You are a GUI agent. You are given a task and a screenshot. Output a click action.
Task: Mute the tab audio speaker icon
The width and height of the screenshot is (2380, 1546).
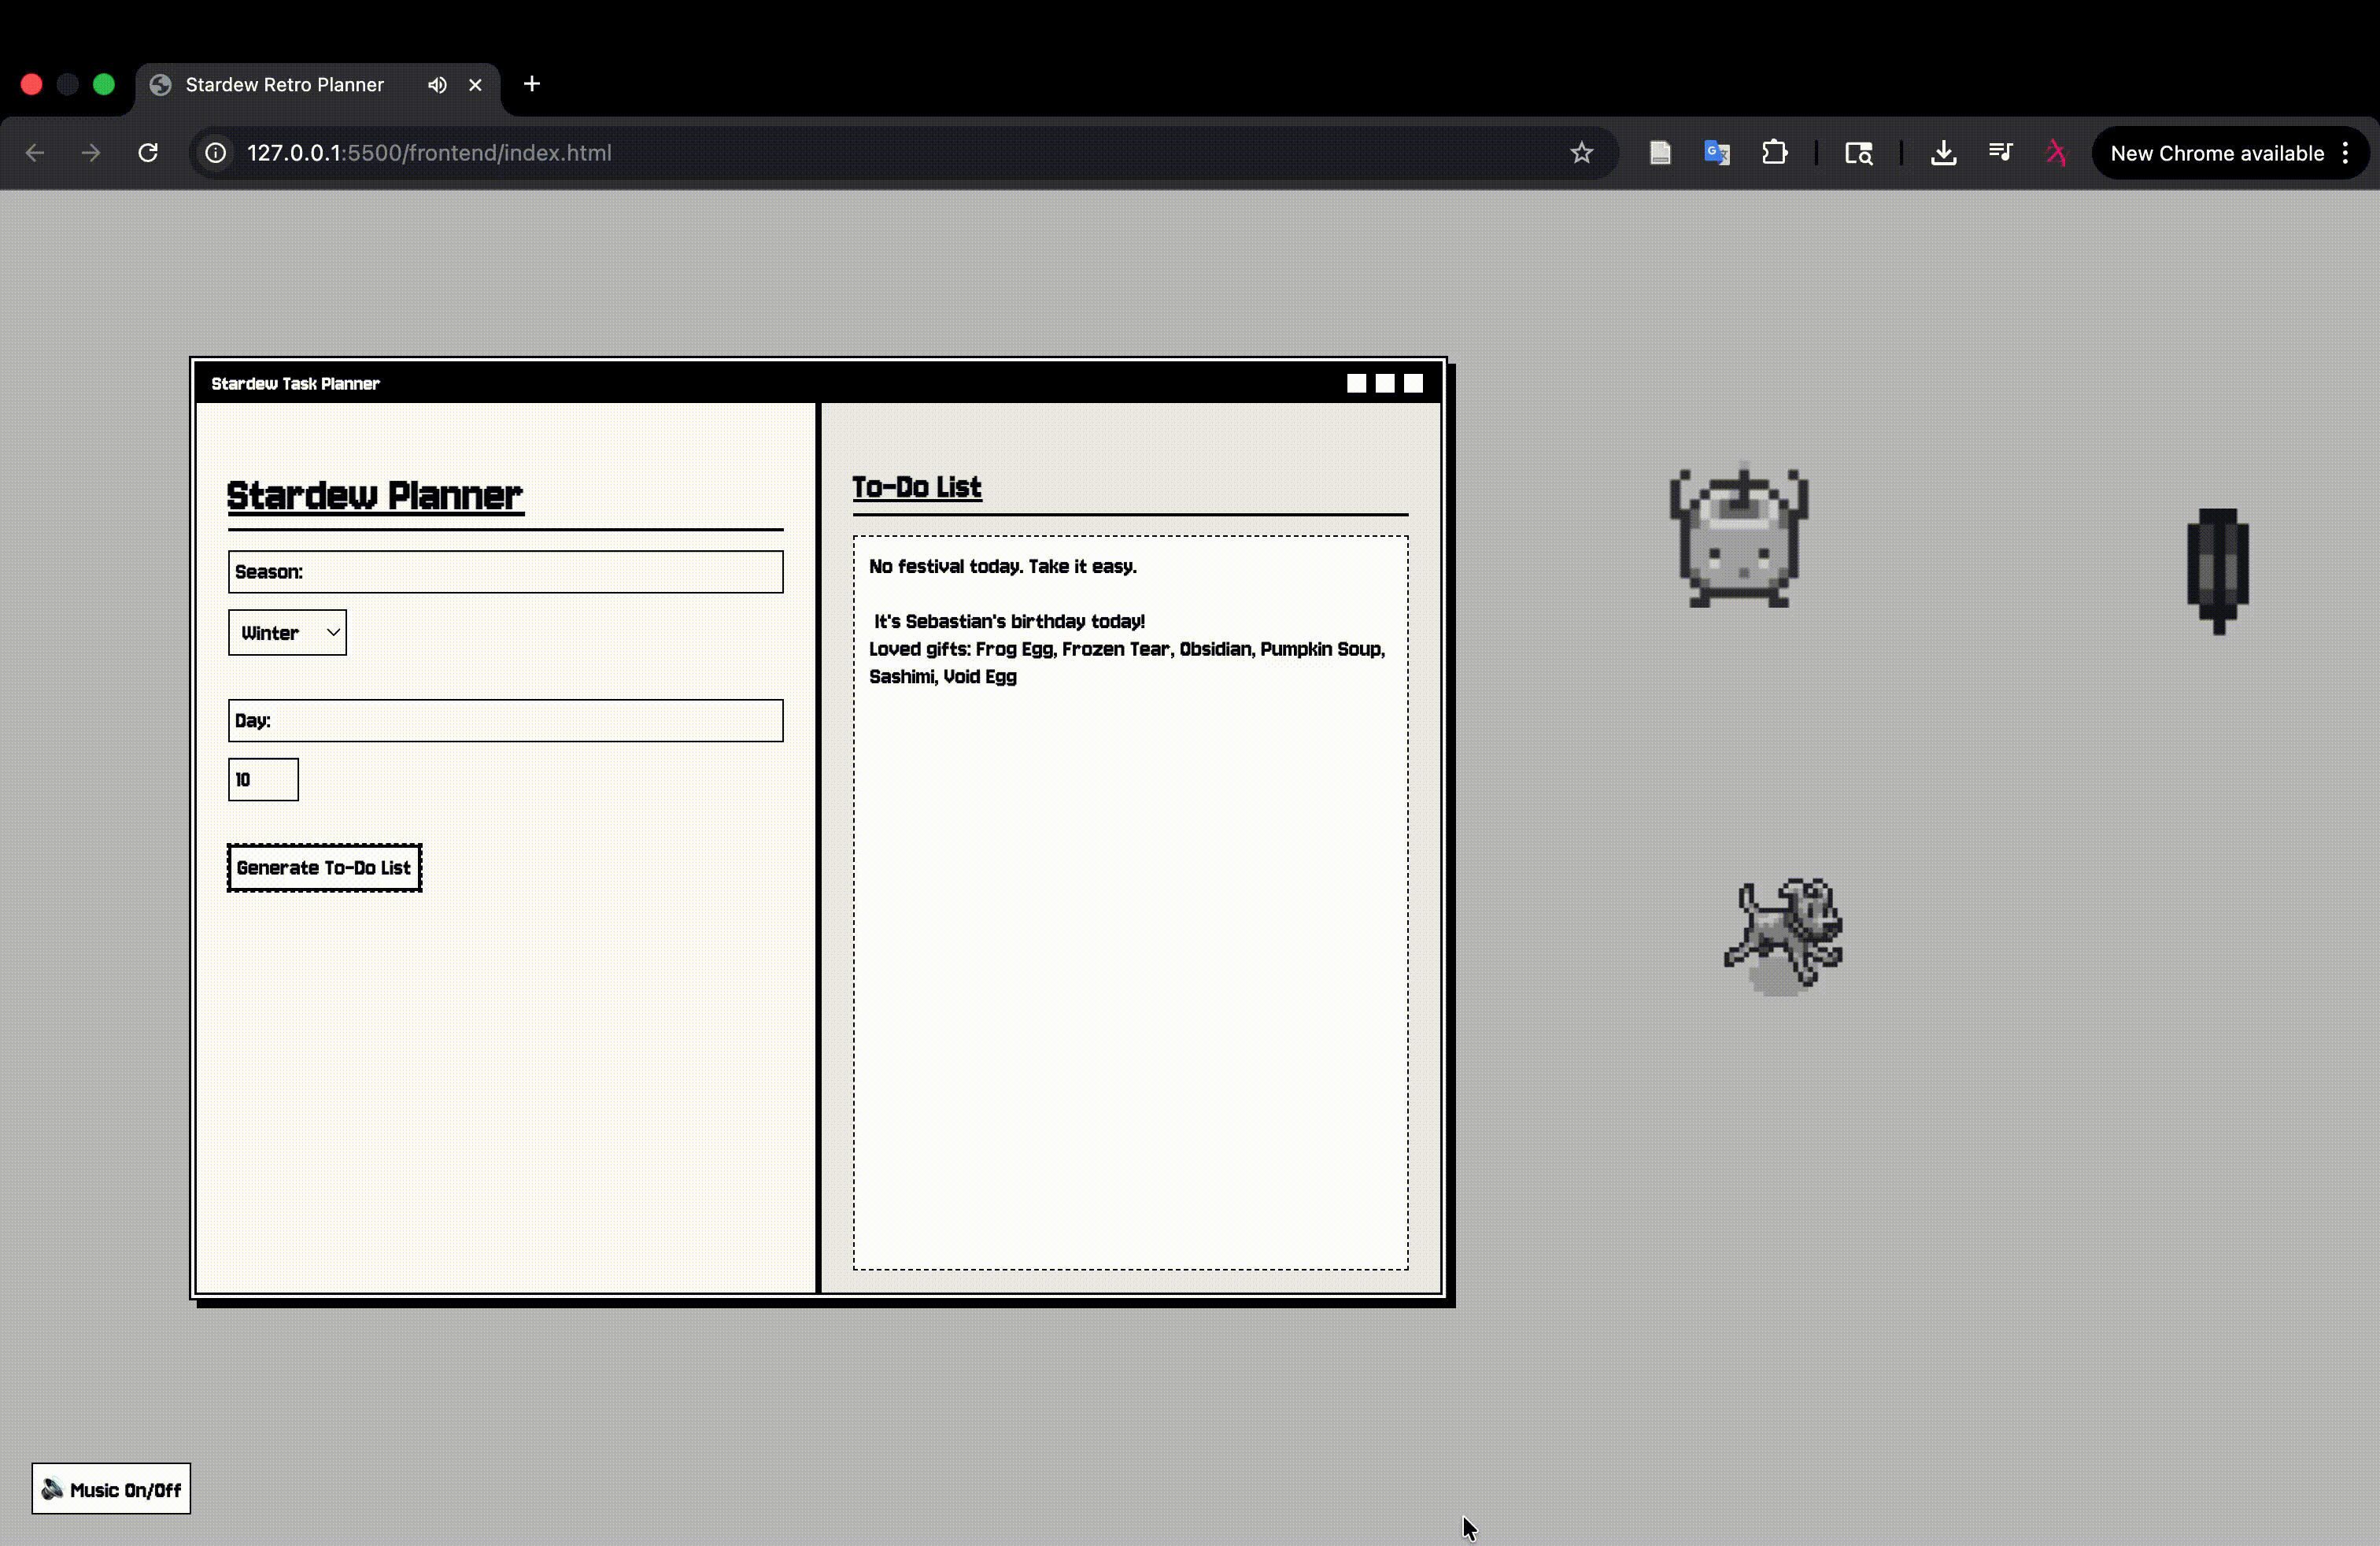(436, 85)
